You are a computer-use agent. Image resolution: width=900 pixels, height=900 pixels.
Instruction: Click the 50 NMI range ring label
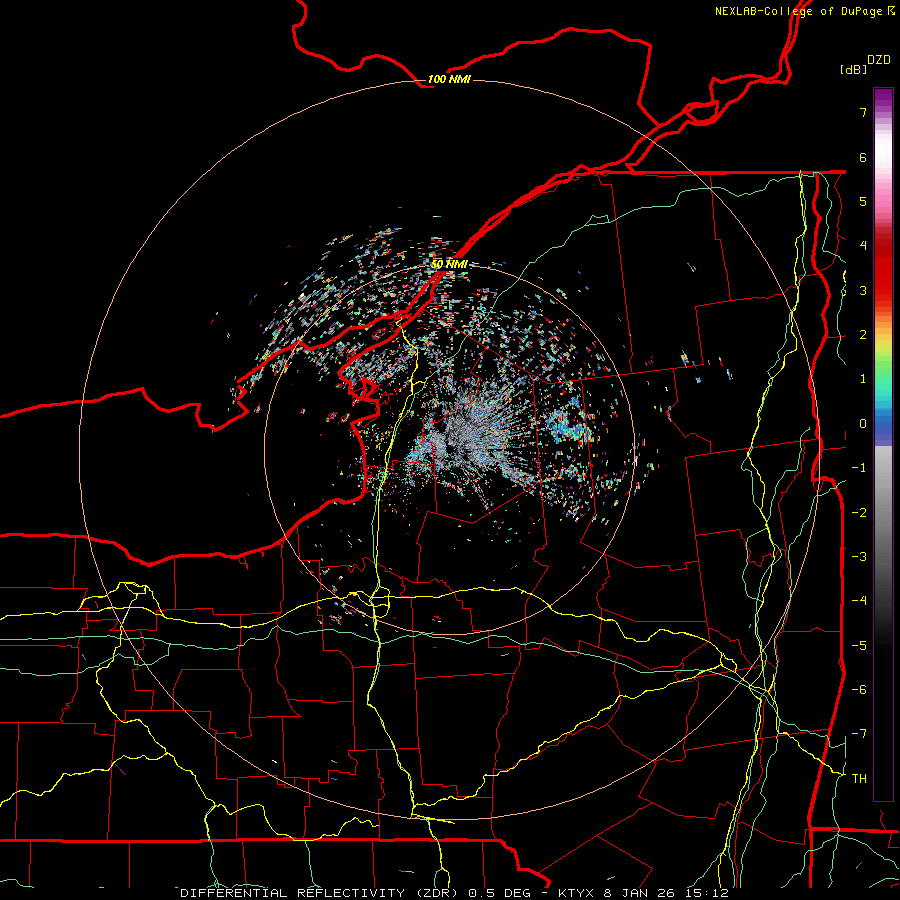pos(449,264)
